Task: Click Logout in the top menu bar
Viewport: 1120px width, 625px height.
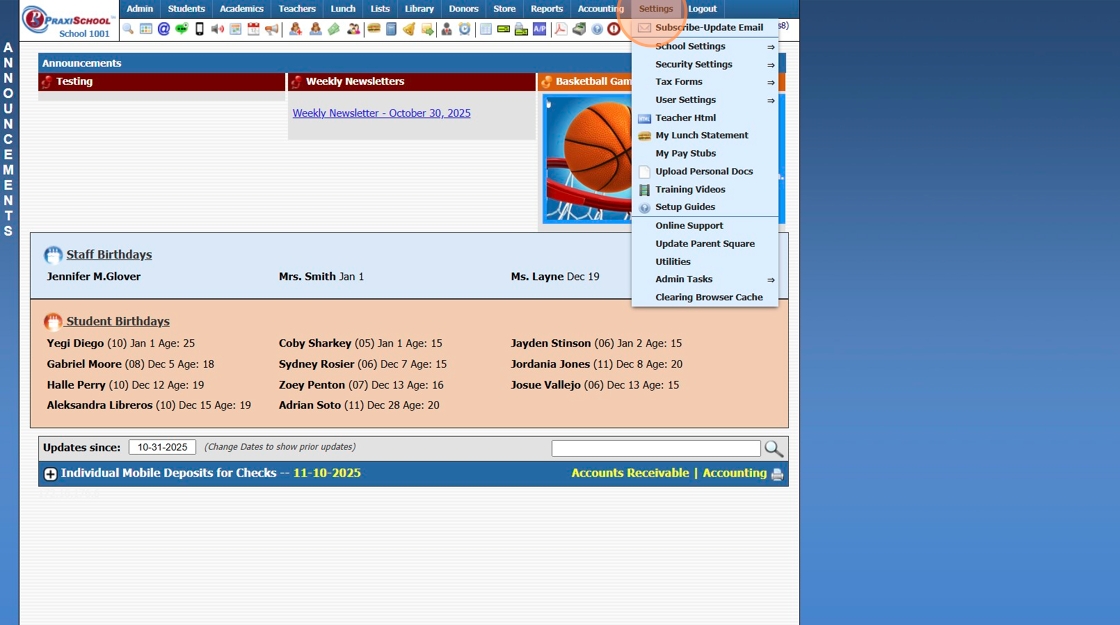Action: [702, 9]
